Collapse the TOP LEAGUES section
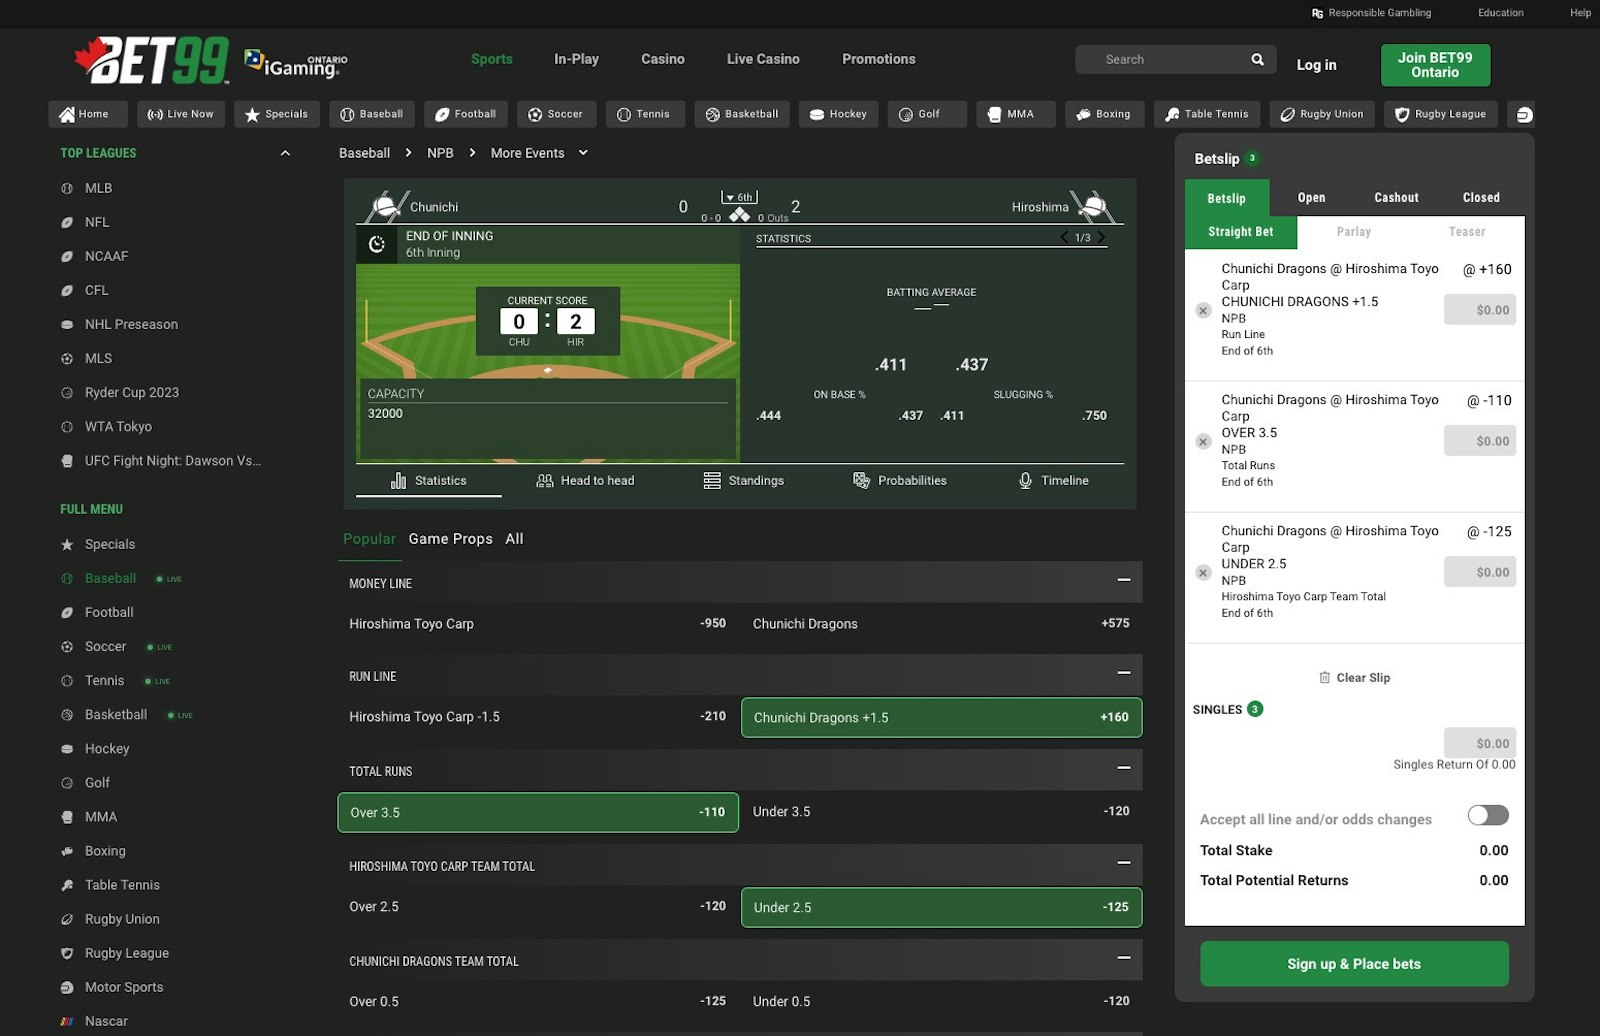 pyautogui.click(x=286, y=152)
